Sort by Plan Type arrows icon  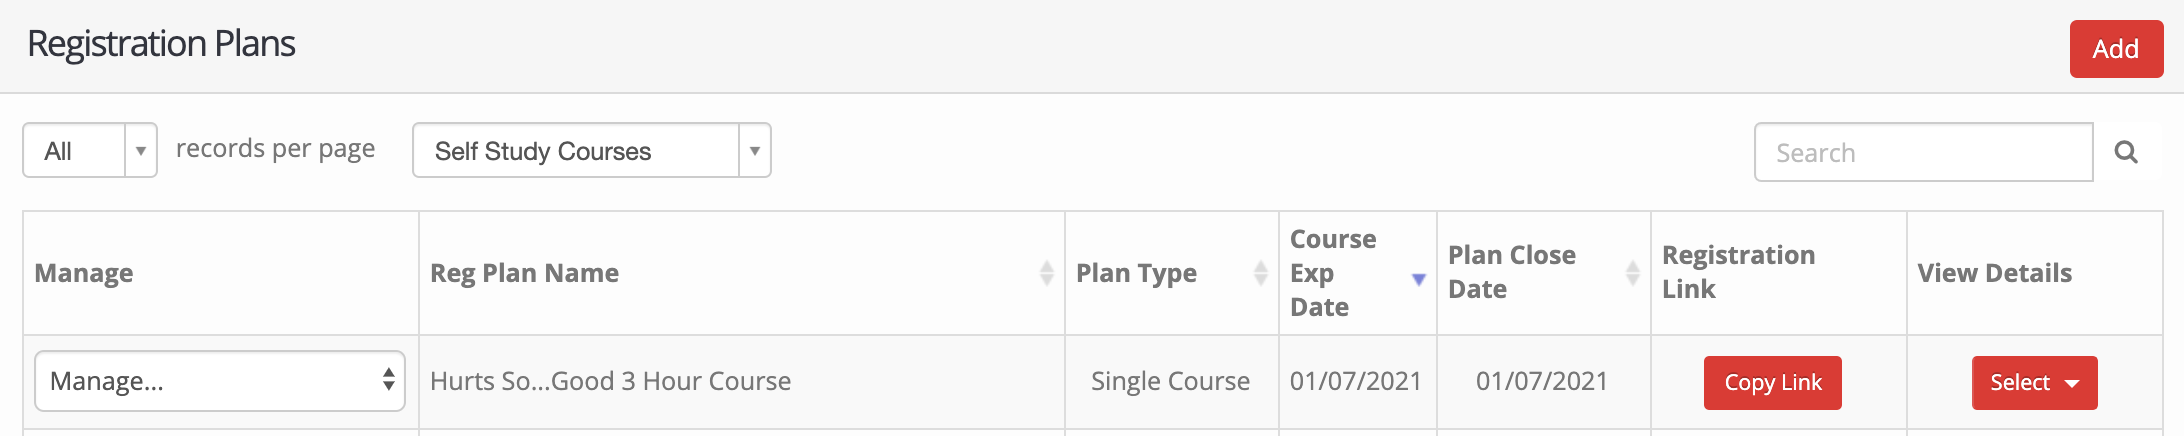[1260, 273]
